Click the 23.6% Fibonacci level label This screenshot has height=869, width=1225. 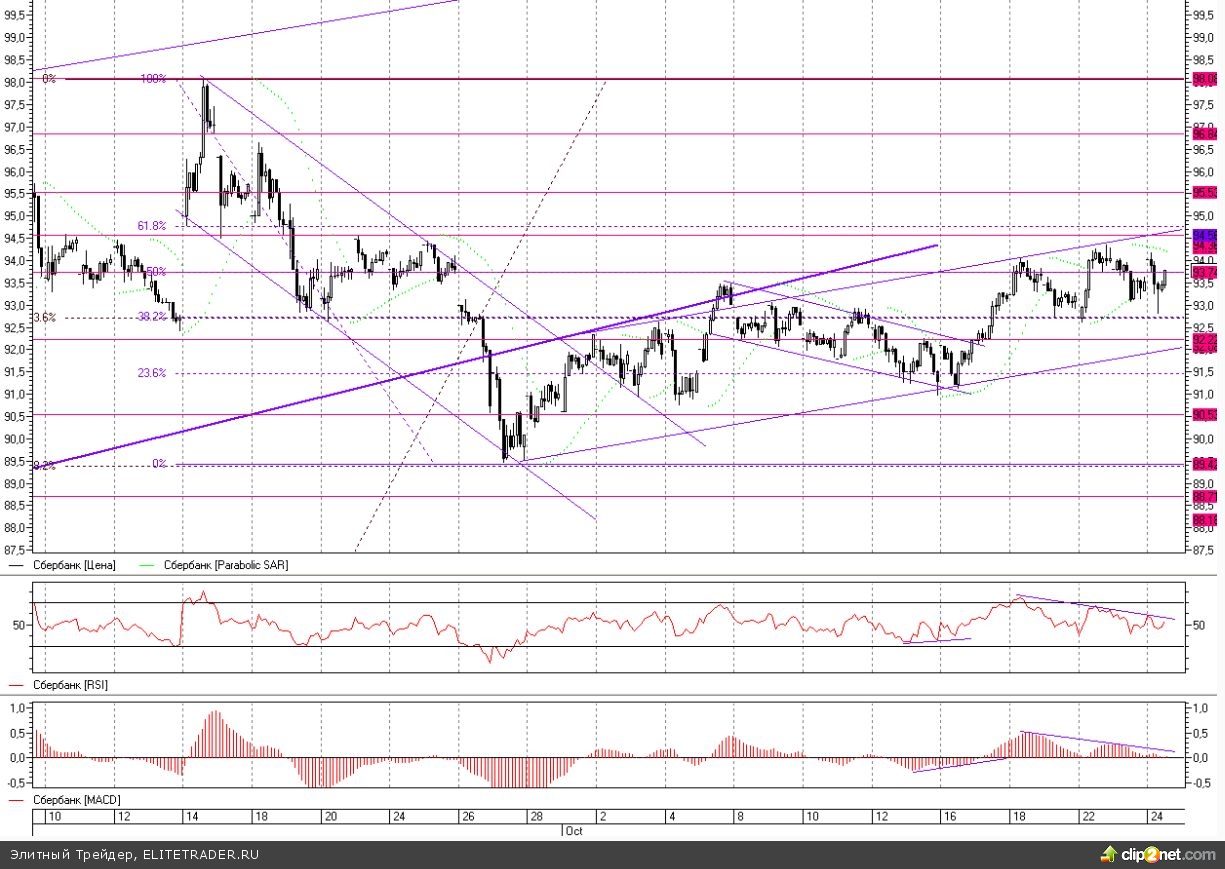pos(151,373)
